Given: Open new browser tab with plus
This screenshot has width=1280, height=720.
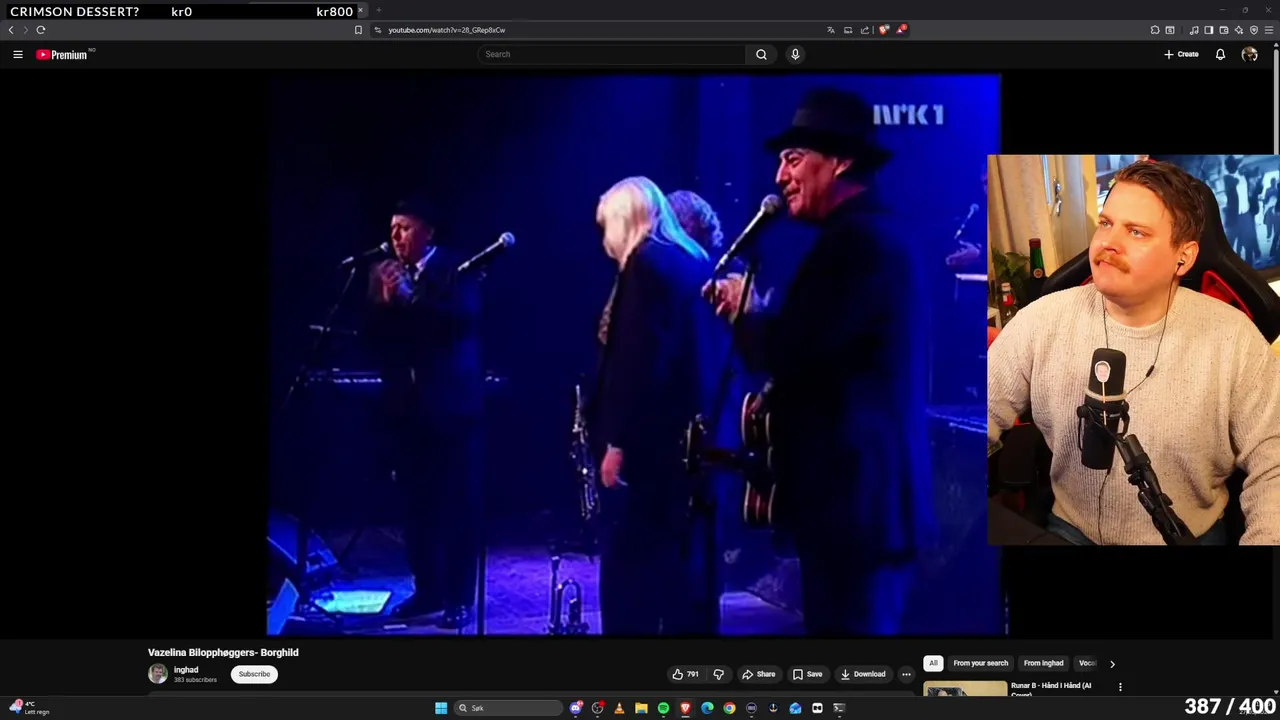Looking at the screenshot, I should [x=378, y=10].
